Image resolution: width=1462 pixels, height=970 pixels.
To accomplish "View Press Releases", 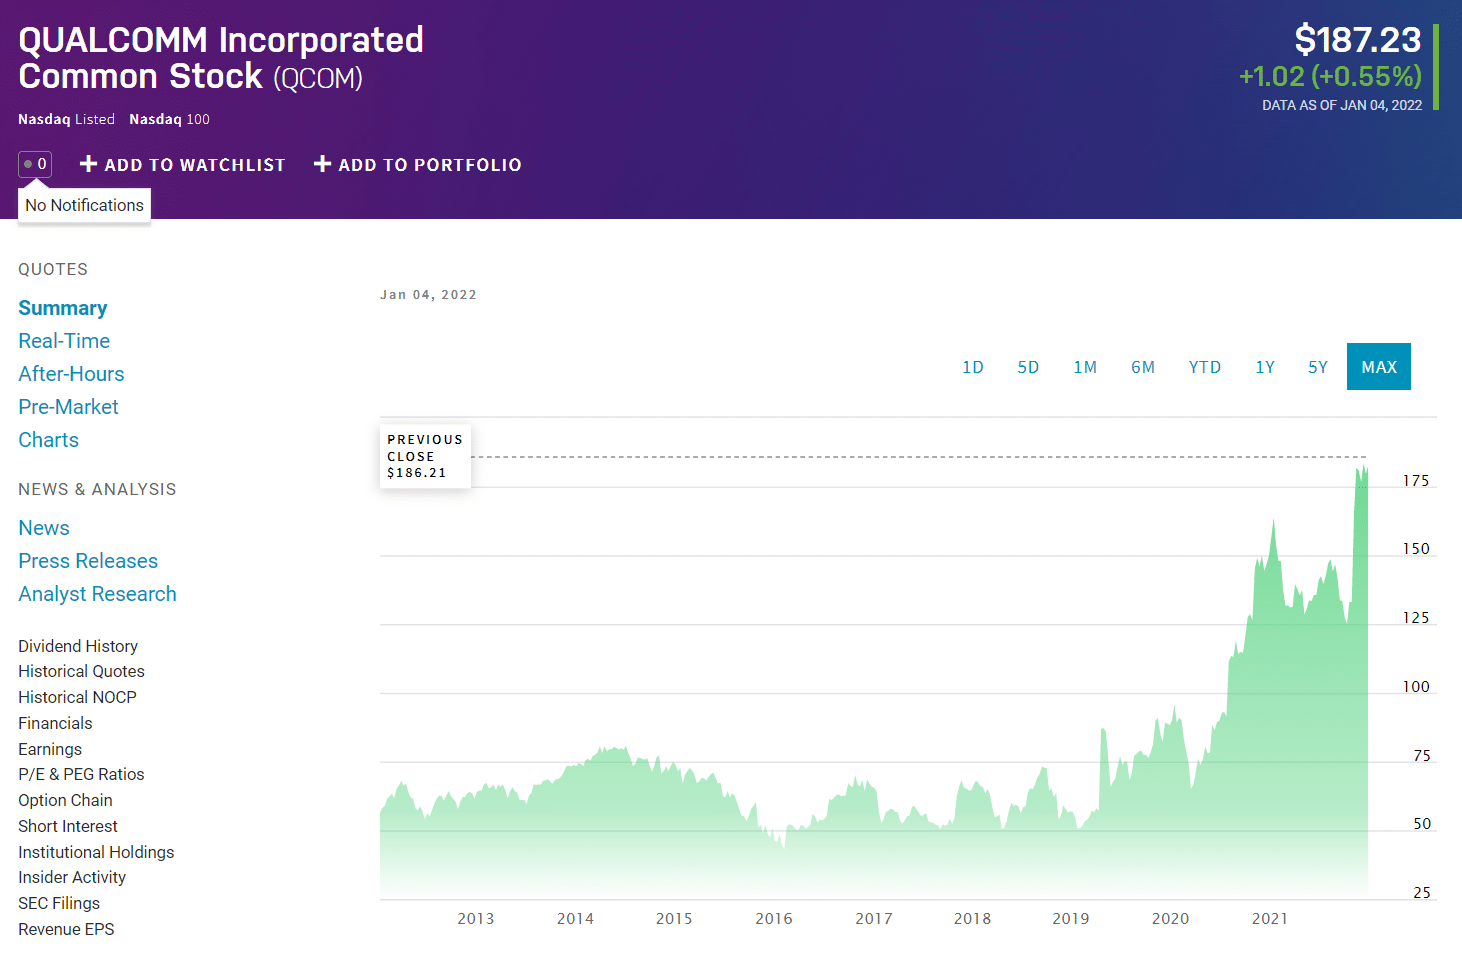I will 88,561.
